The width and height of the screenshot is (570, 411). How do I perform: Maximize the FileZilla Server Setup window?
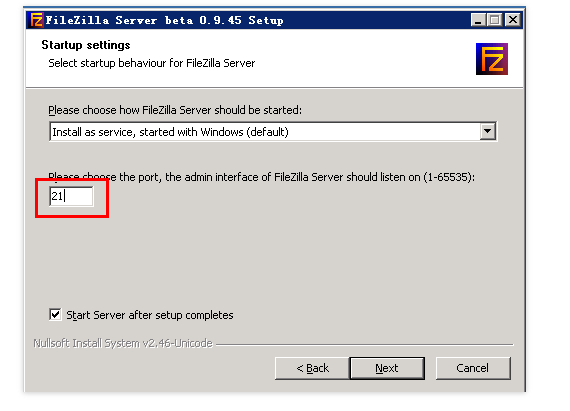(494, 20)
